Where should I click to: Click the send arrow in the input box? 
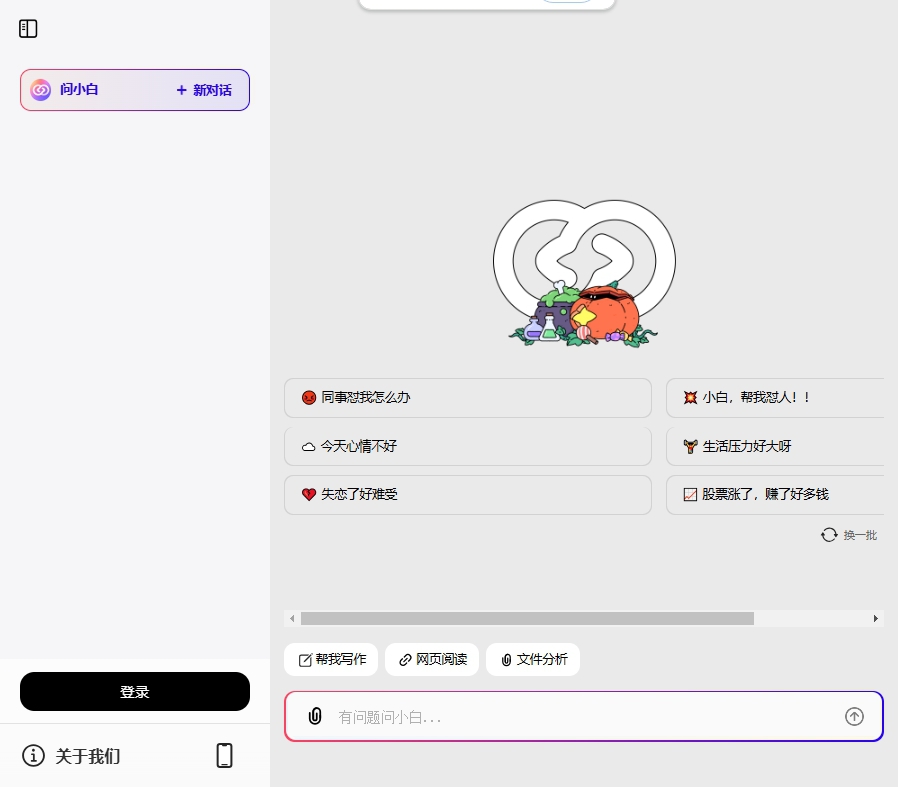pyautogui.click(x=854, y=717)
